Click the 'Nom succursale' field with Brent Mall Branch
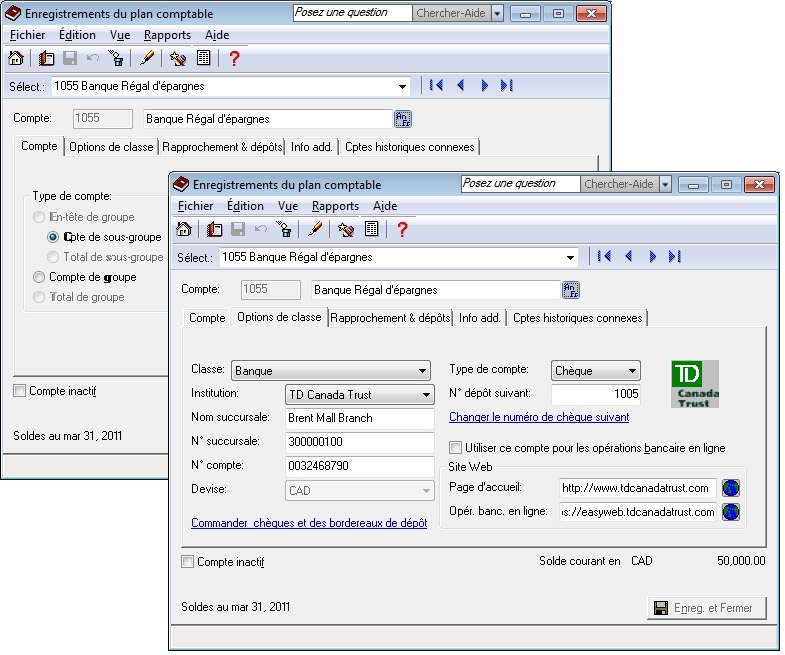This screenshot has height=655, width=785. point(359,418)
